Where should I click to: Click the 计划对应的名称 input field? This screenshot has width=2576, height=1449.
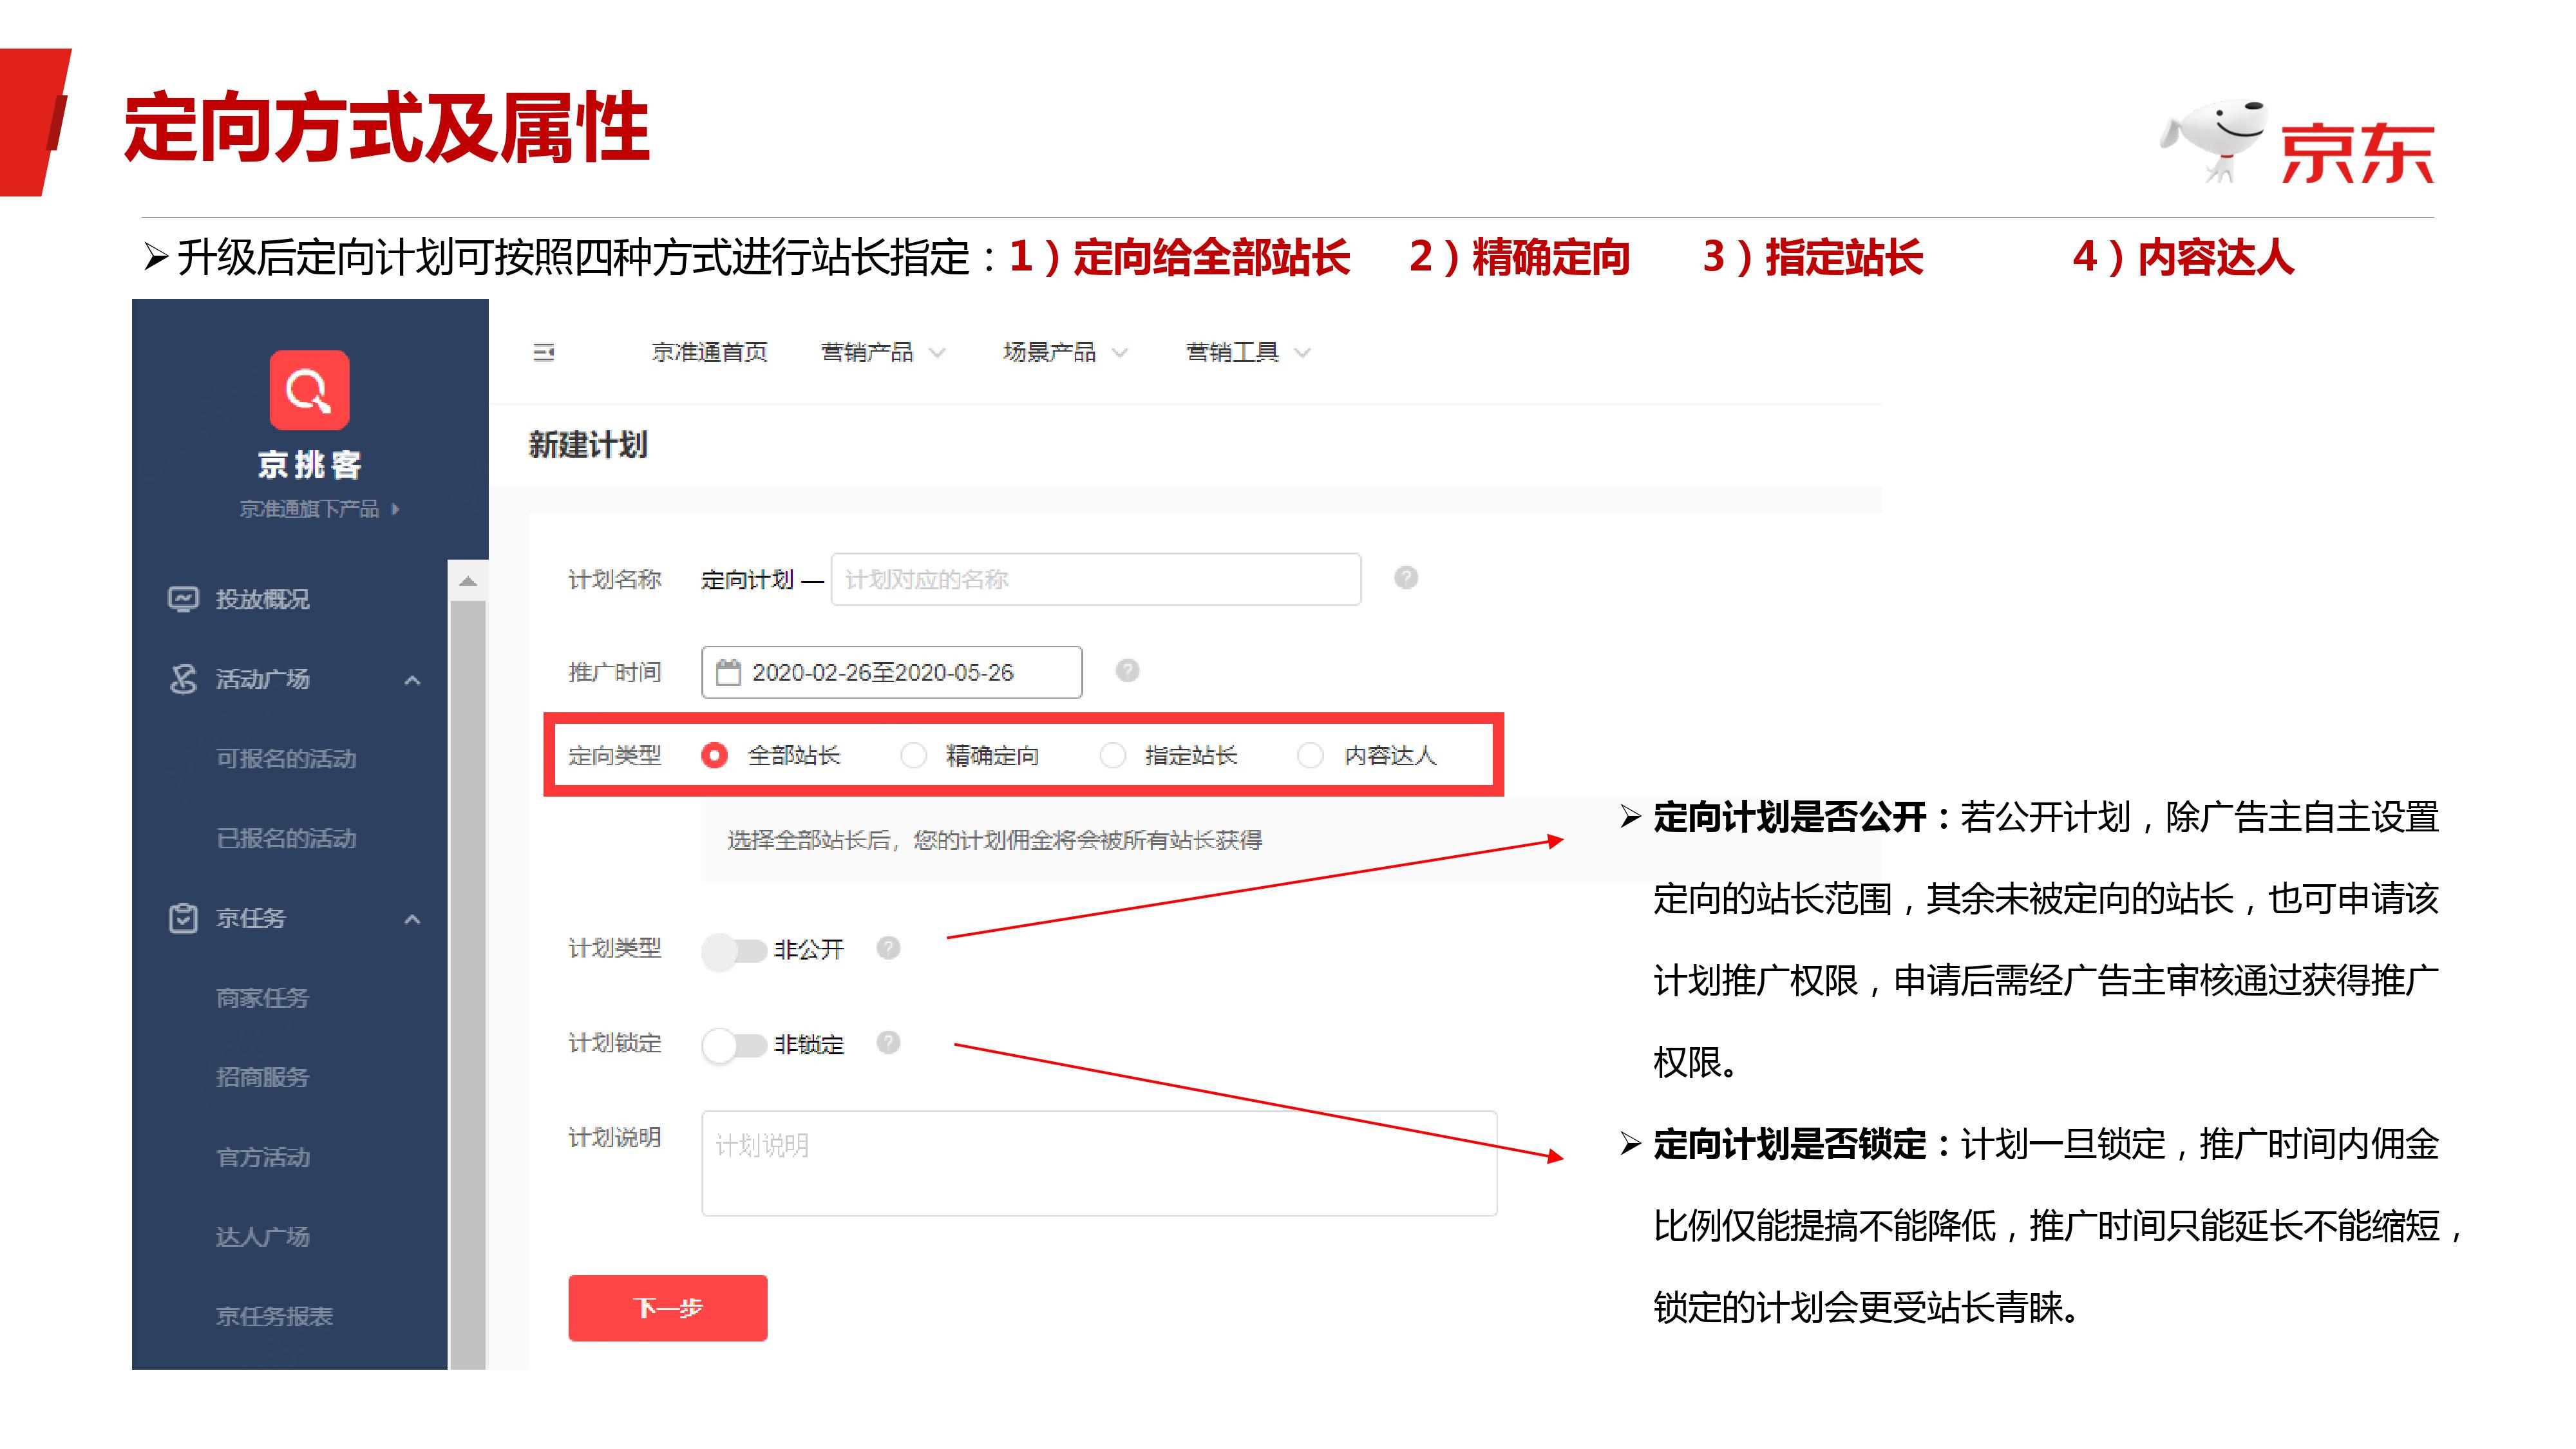tap(1096, 579)
